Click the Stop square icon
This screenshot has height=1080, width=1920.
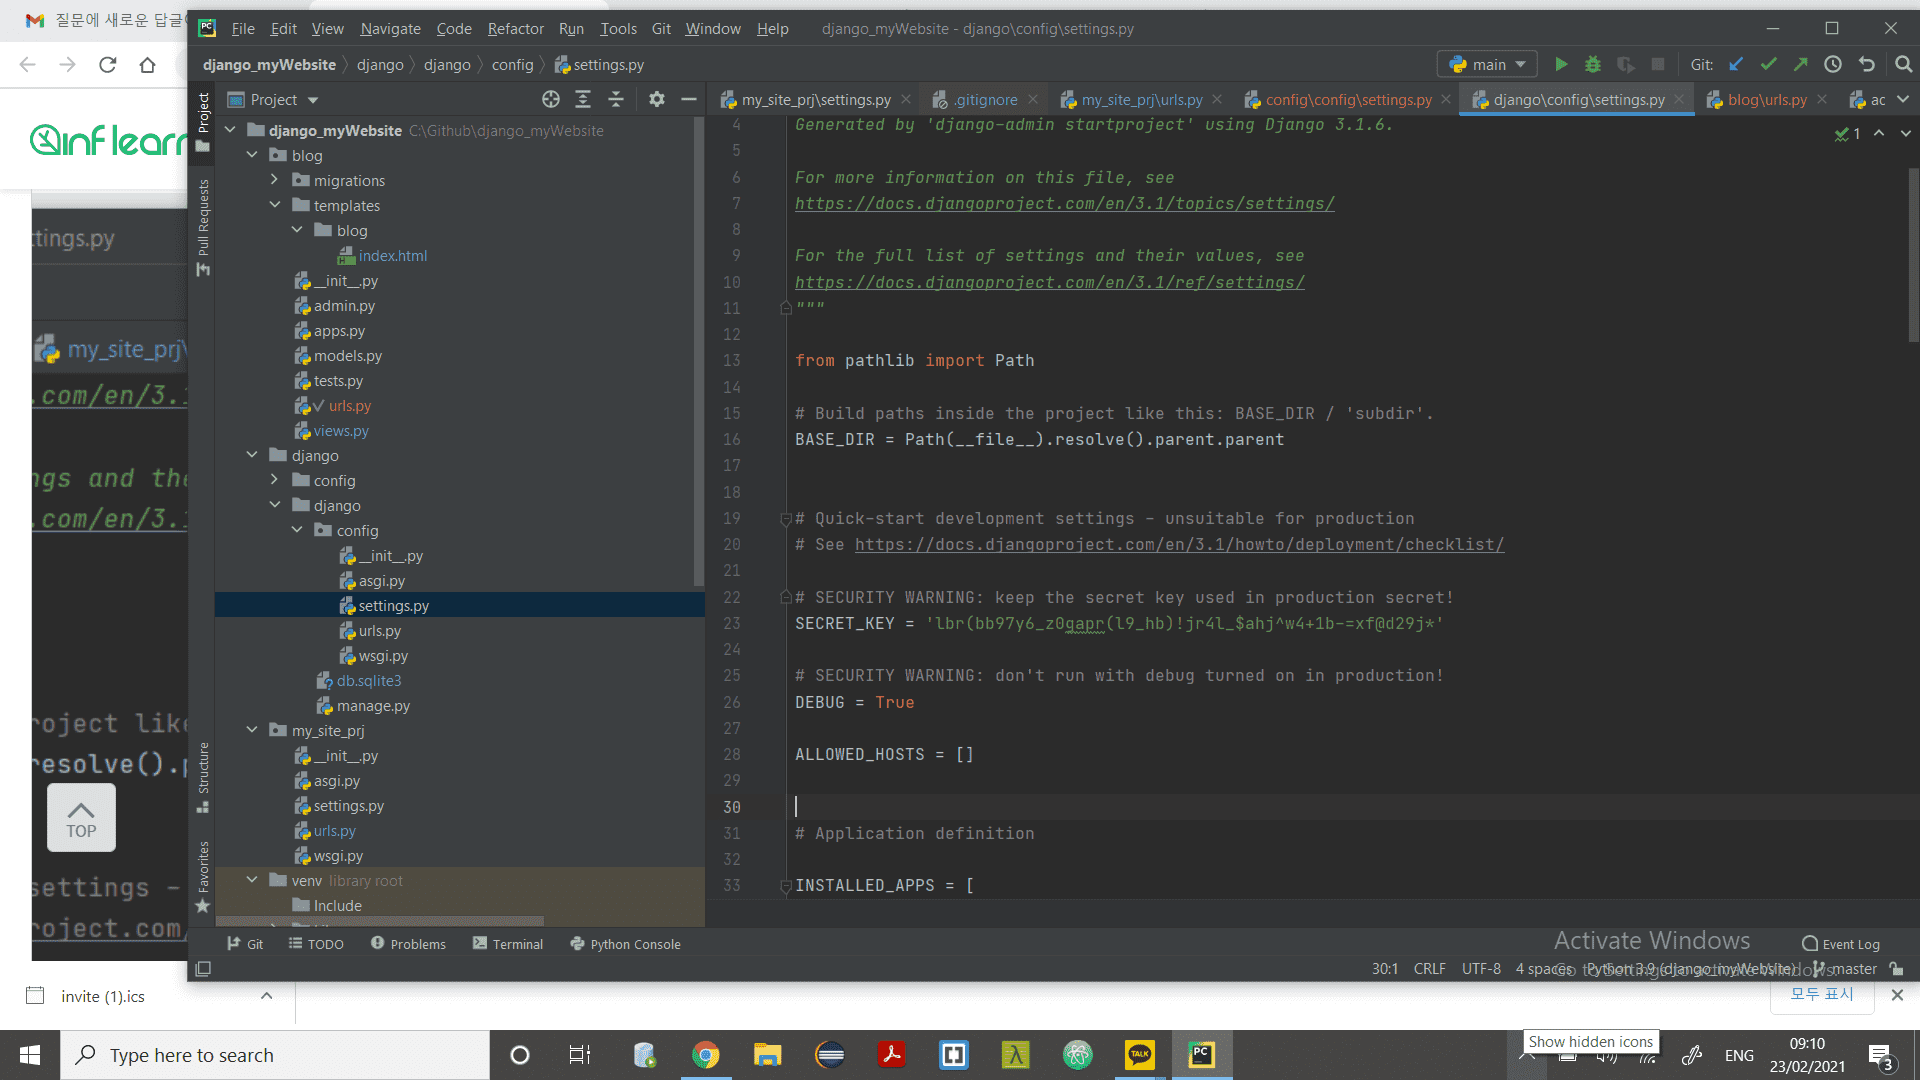click(x=1658, y=64)
